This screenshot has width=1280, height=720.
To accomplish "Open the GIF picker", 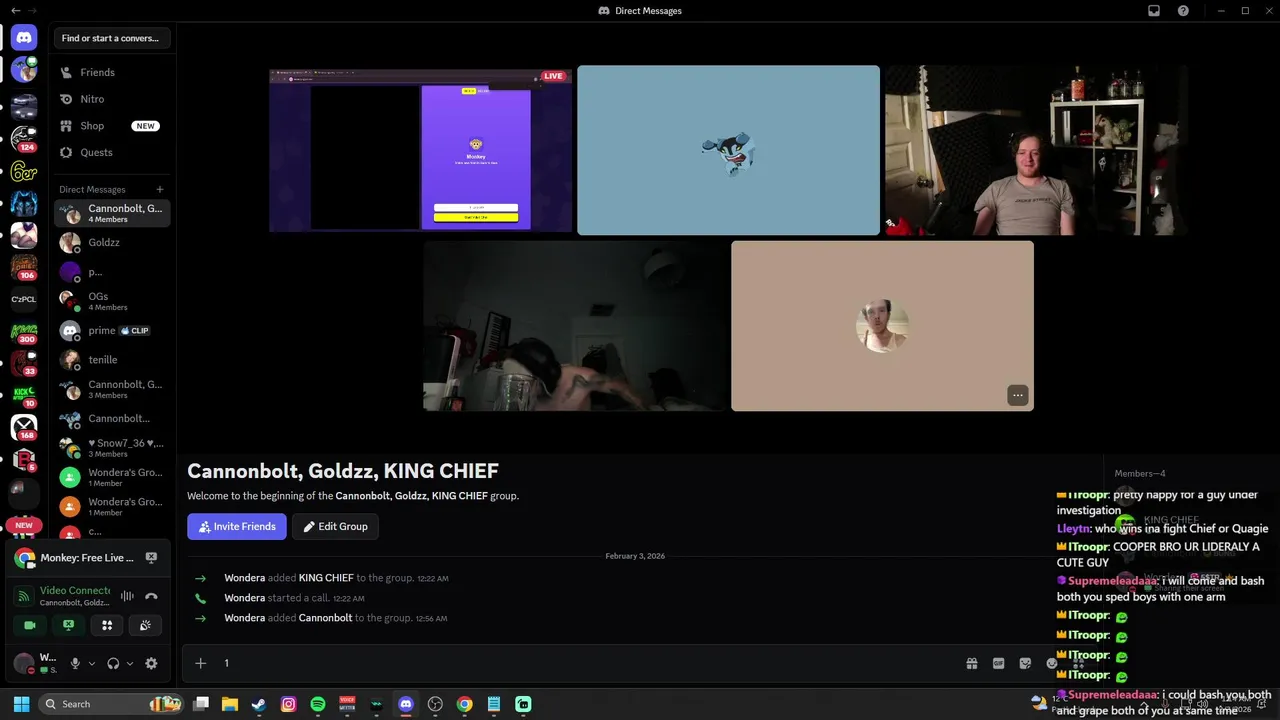I will [998, 663].
